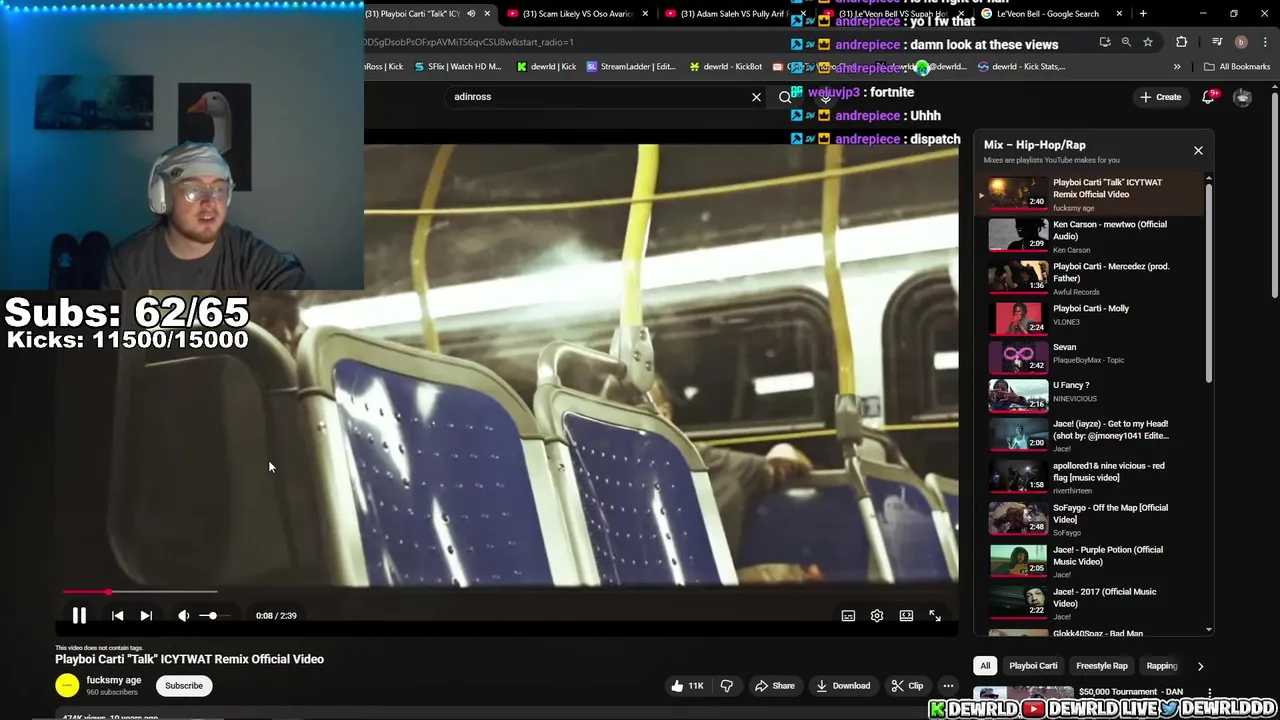Screen dimensions: 1280x720
Task: Open more actions three-dot menu under video
Action: point(948,686)
